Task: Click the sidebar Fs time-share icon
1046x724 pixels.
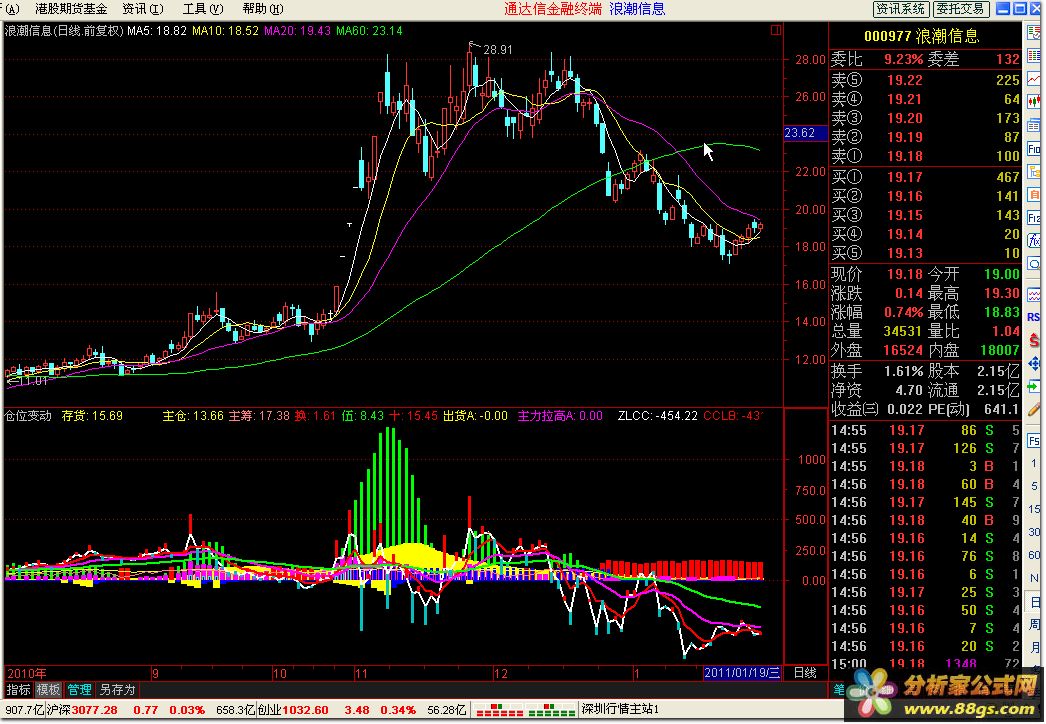Action: pyautogui.click(x=1034, y=440)
